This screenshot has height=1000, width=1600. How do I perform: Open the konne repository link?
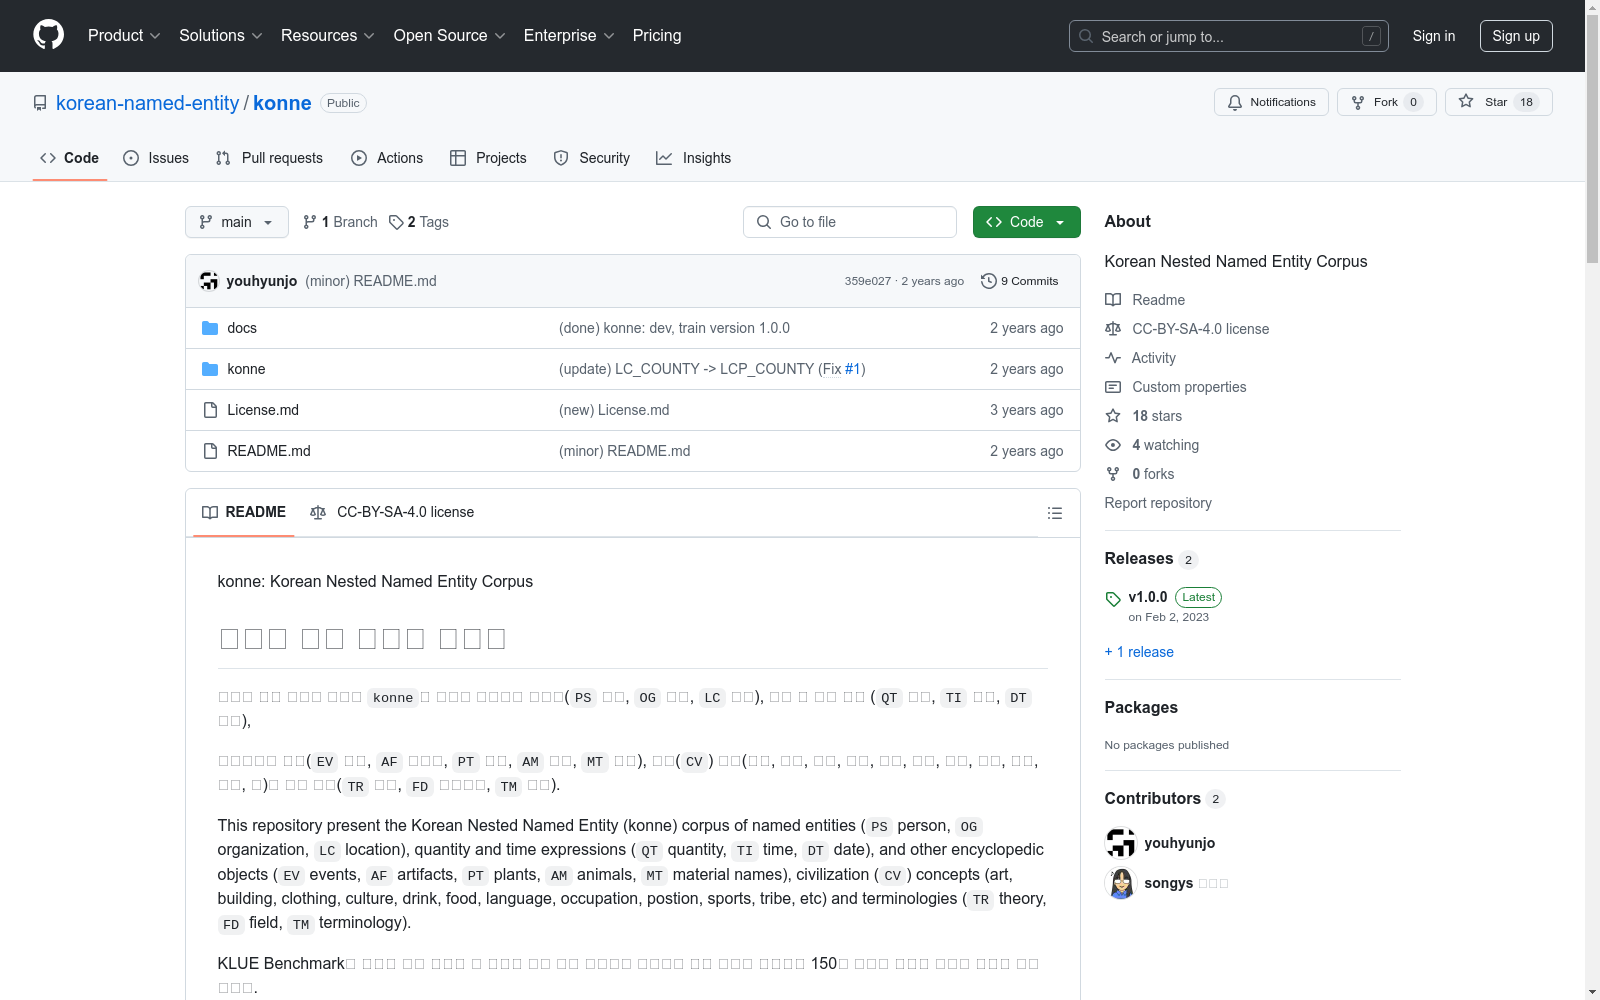point(282,103)
